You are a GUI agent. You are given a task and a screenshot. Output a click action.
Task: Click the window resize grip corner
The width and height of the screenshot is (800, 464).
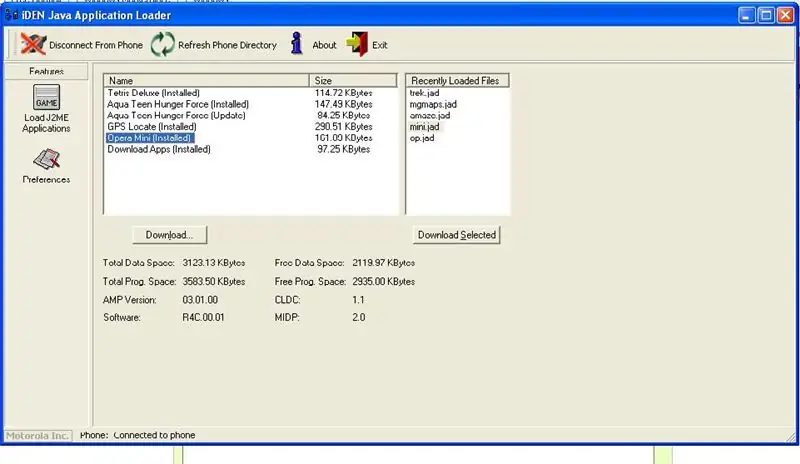791,436
